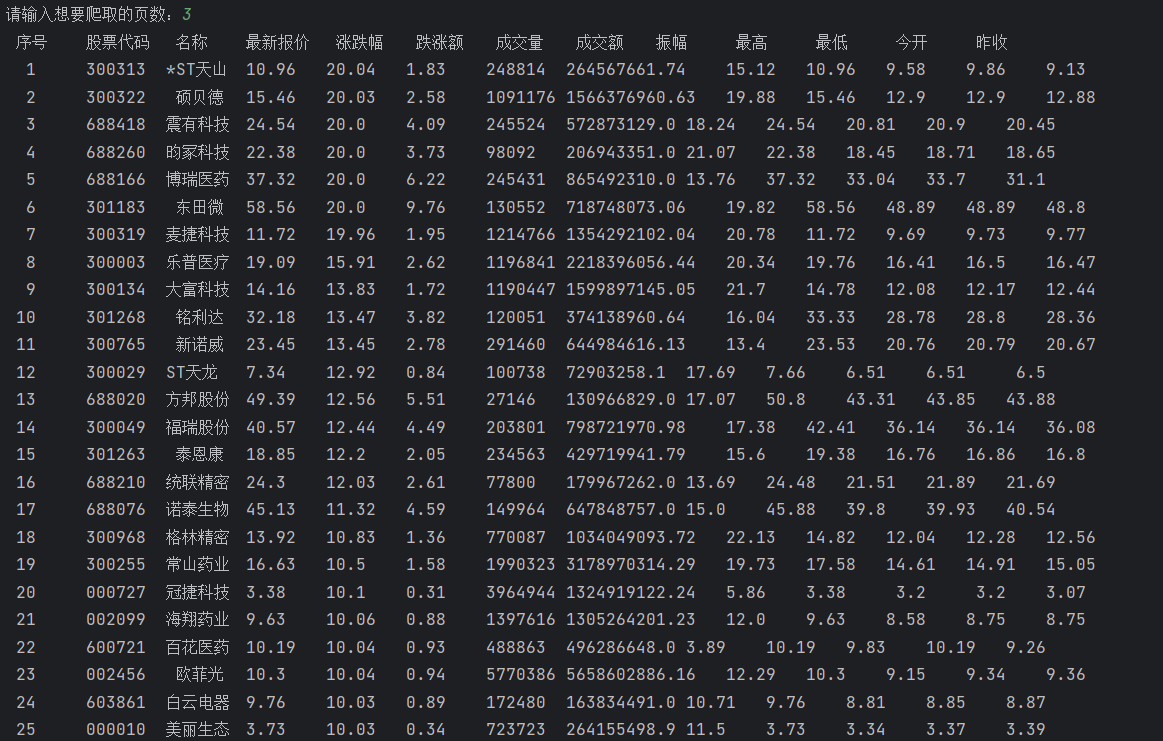Select trade amount 1034049093.72
The image size is (1163, 741).
631,538
